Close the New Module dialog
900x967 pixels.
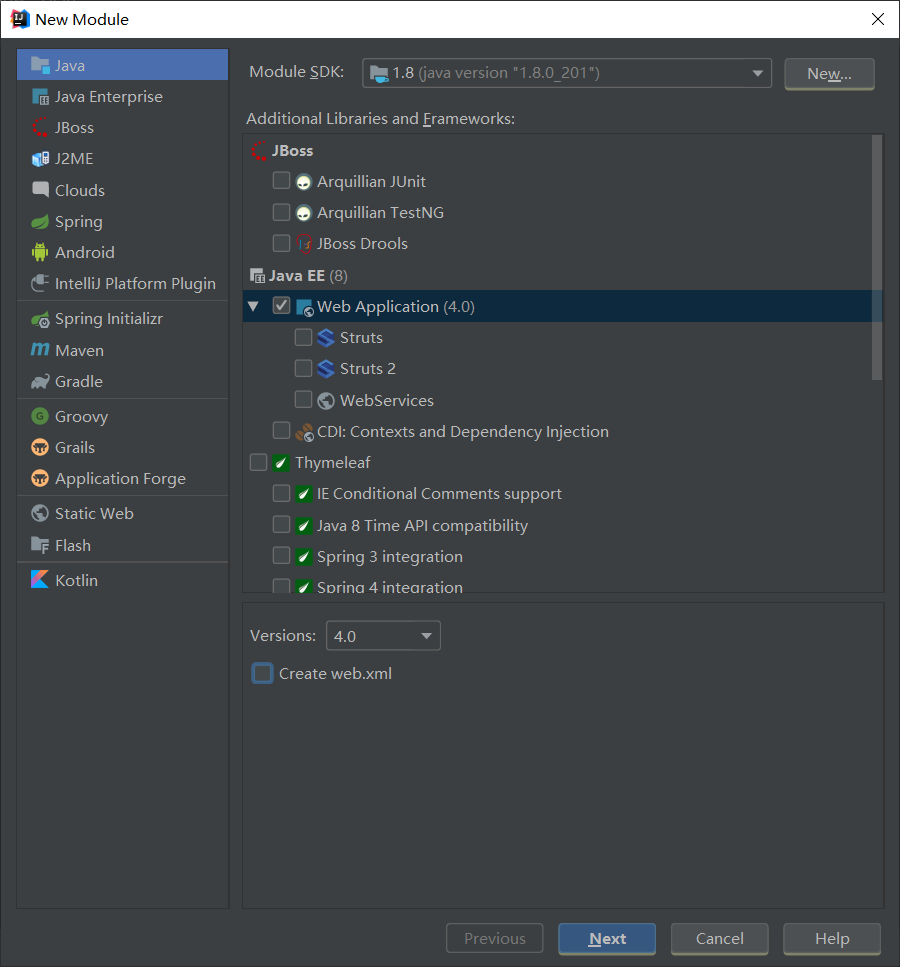pos(878,19)
